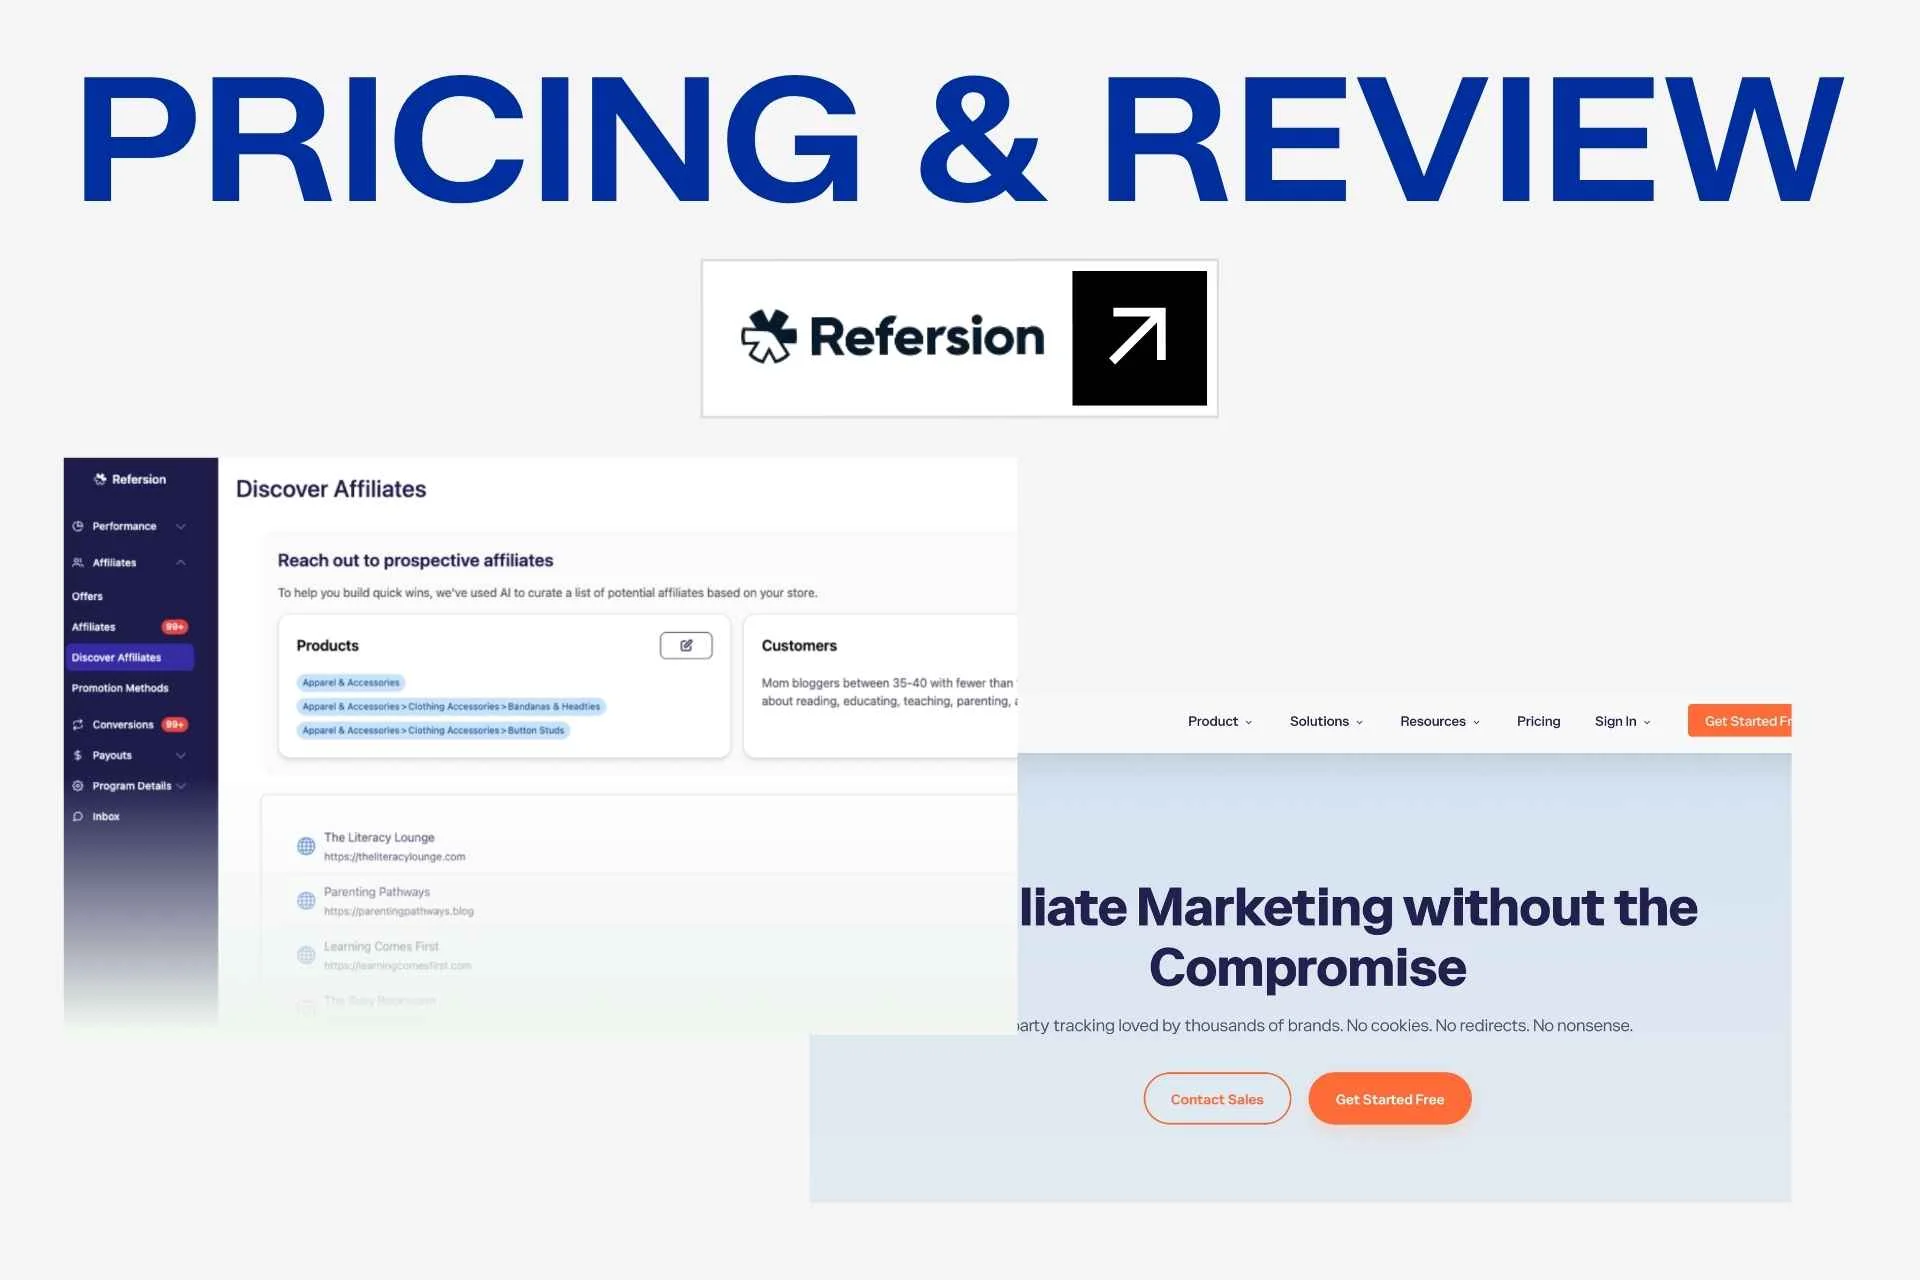The width and height of the screenshot is (1920, 1280).
Task: Open the Product dropdown in the website nav
Action: click(1219, 721)
